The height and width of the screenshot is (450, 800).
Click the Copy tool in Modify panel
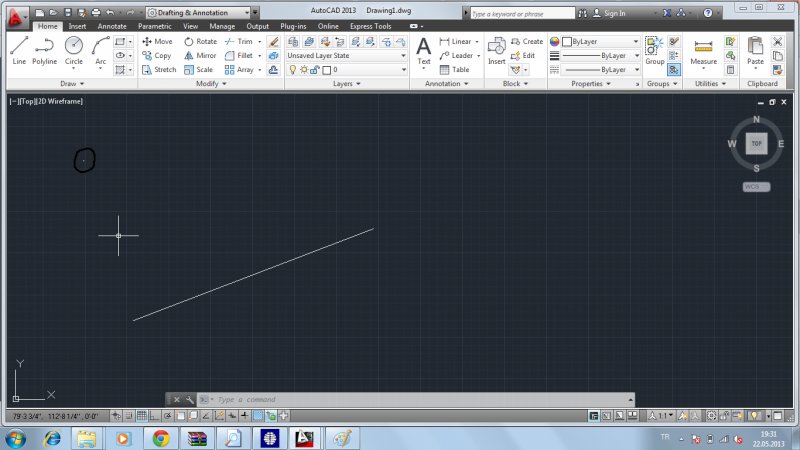pyautogui.click(x=157, y=56)
